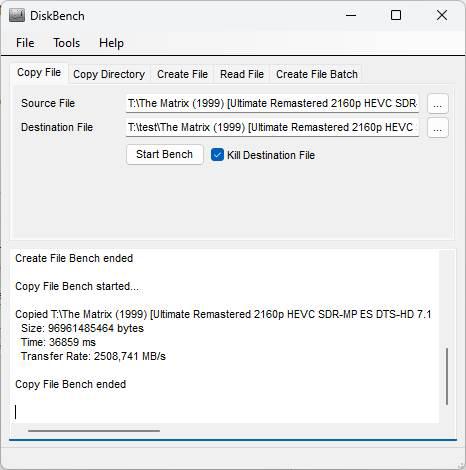Image resolution: width=466 pixels, height=470 pixels.
Task: Browse for source file with ellipsis button
Action: (x=438, y=104)
